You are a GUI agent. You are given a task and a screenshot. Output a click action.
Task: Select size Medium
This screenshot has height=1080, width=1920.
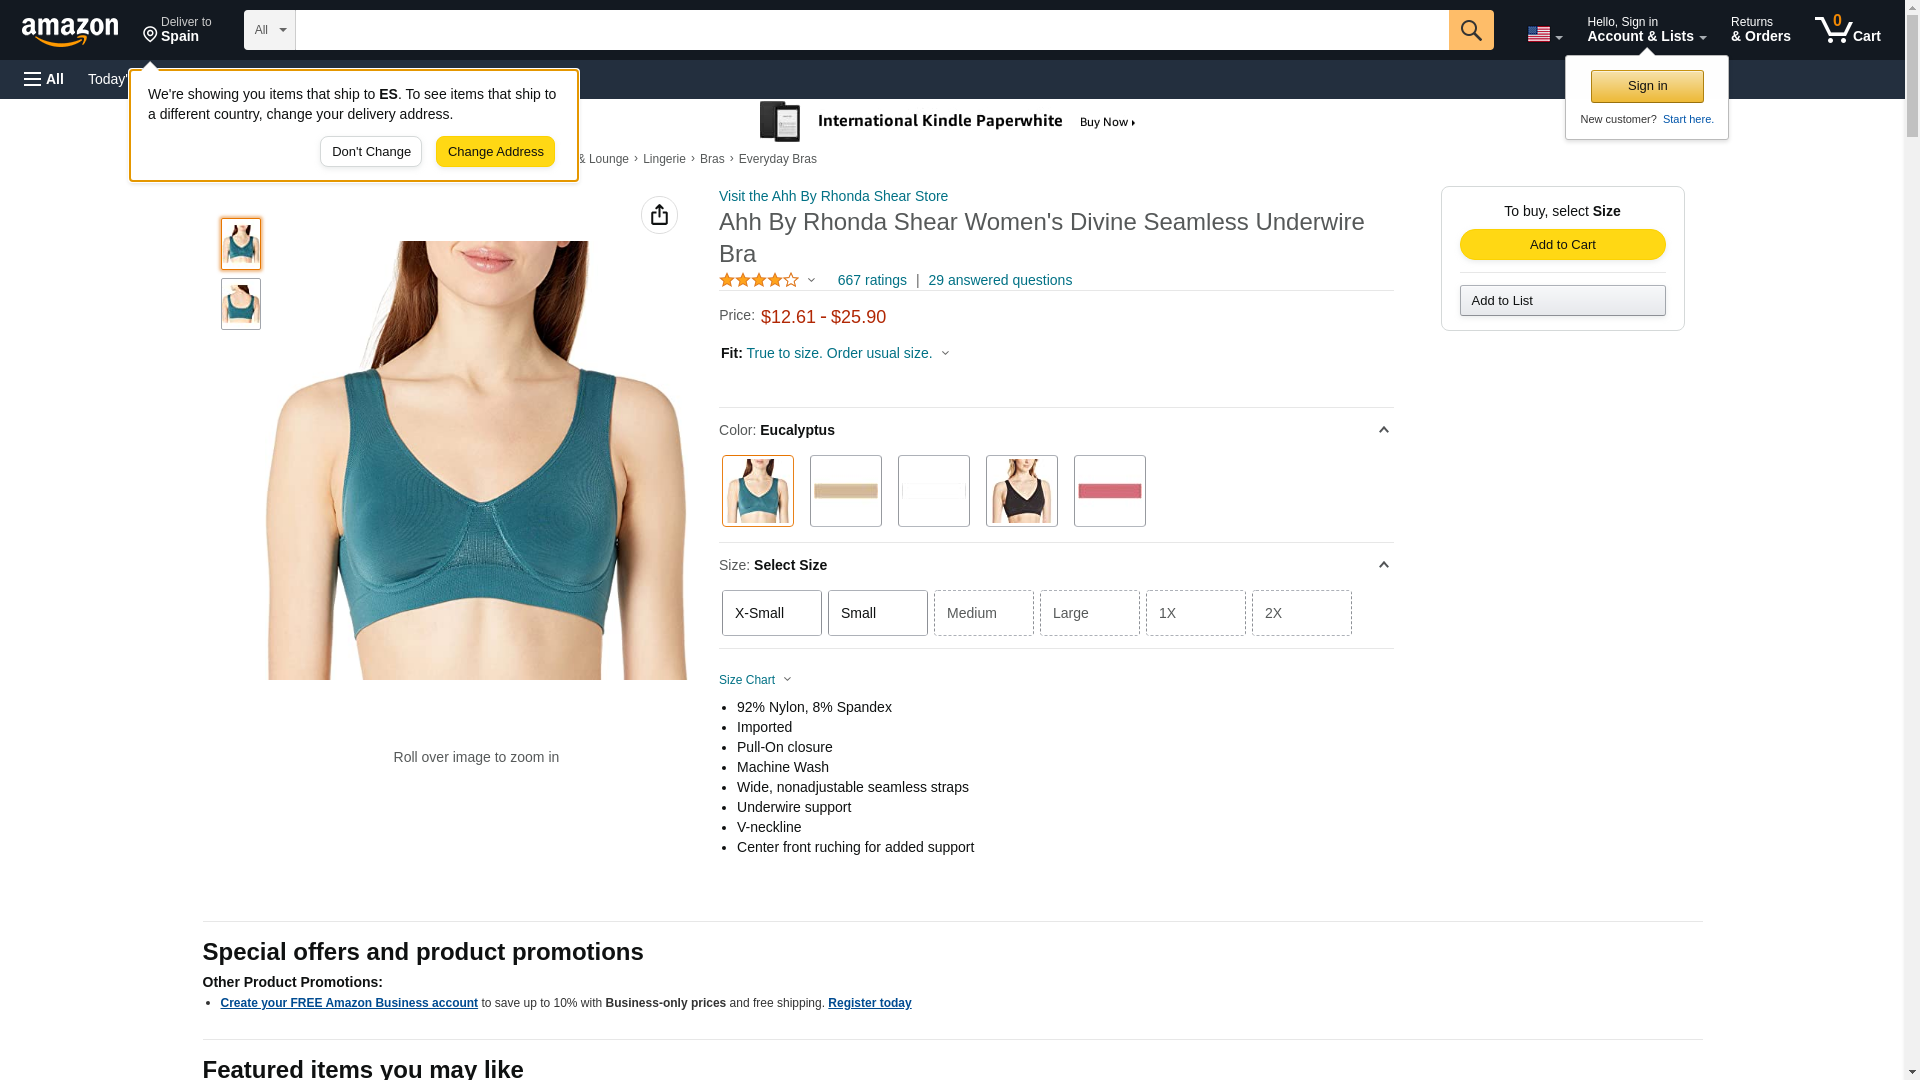click(x=983, y=613)
